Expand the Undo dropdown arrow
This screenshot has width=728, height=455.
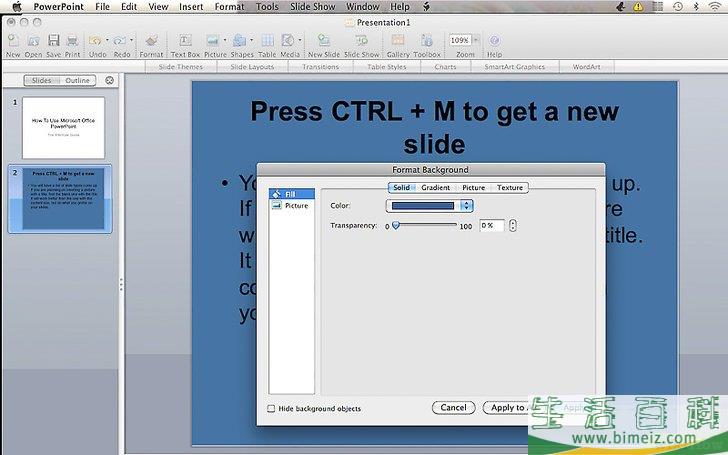[107, 40]
